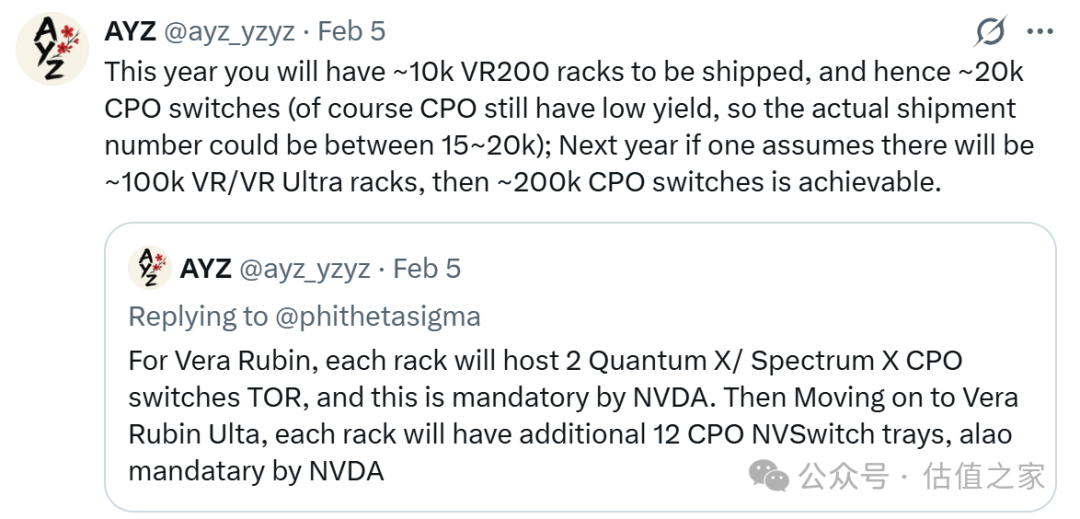Visit the @phithetasigma mention

pyautogui.click(x=378, y=317)
